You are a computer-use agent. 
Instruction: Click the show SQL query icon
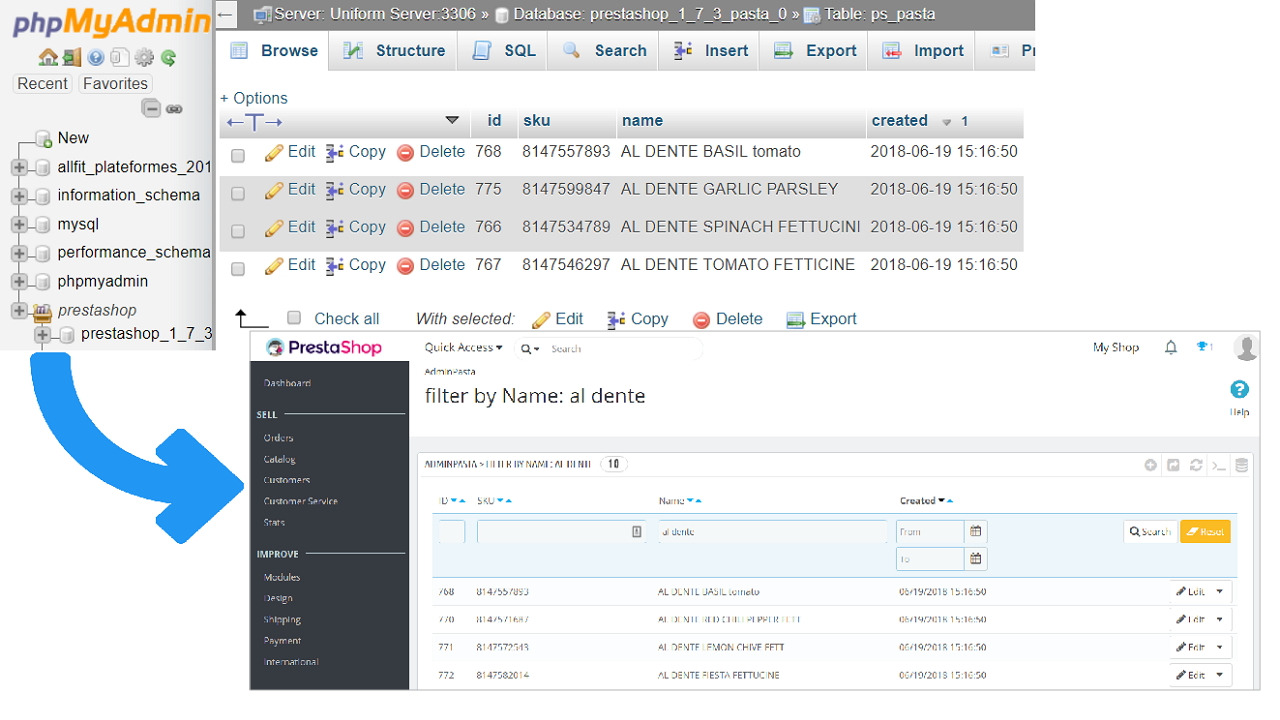pos(1218,465)
